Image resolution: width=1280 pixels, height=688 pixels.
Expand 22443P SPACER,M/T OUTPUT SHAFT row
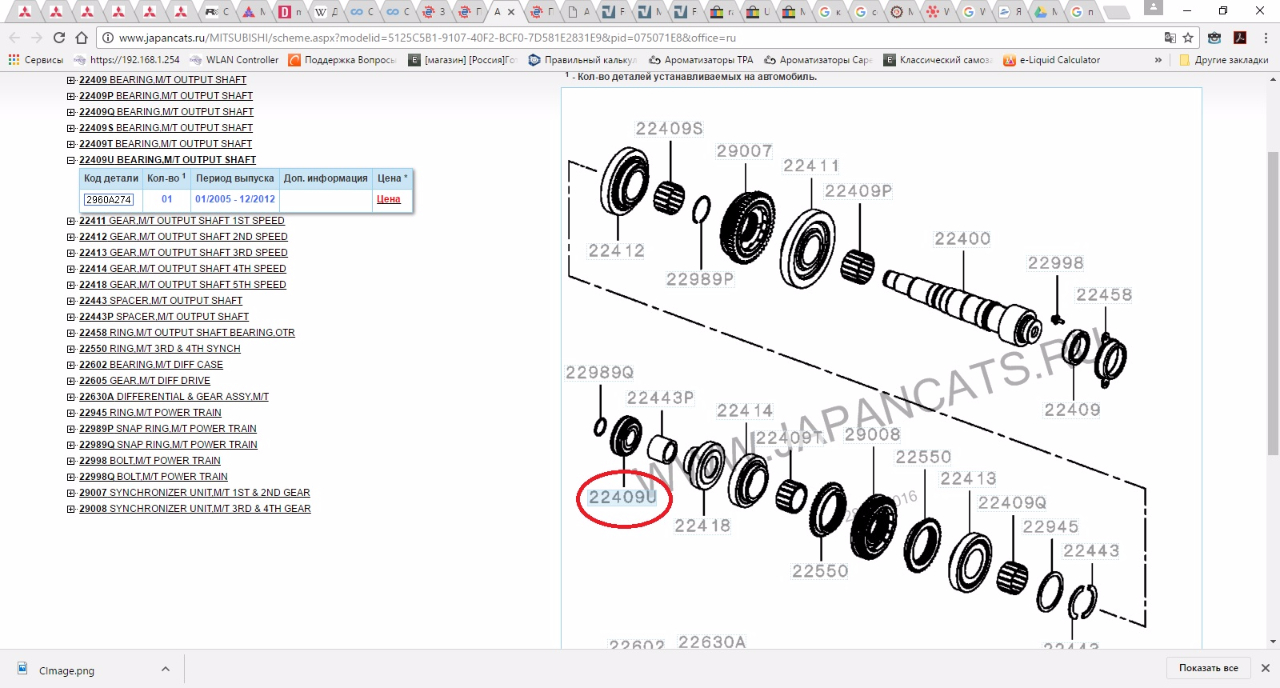click(71, 317)
